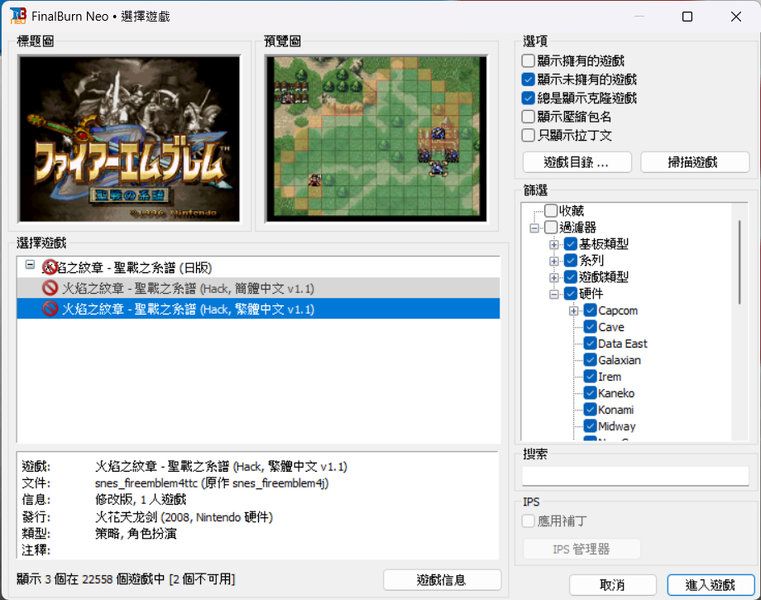Uncheck 基板類型 filter checkbox
761x600 pixels.
click(571, 244)
